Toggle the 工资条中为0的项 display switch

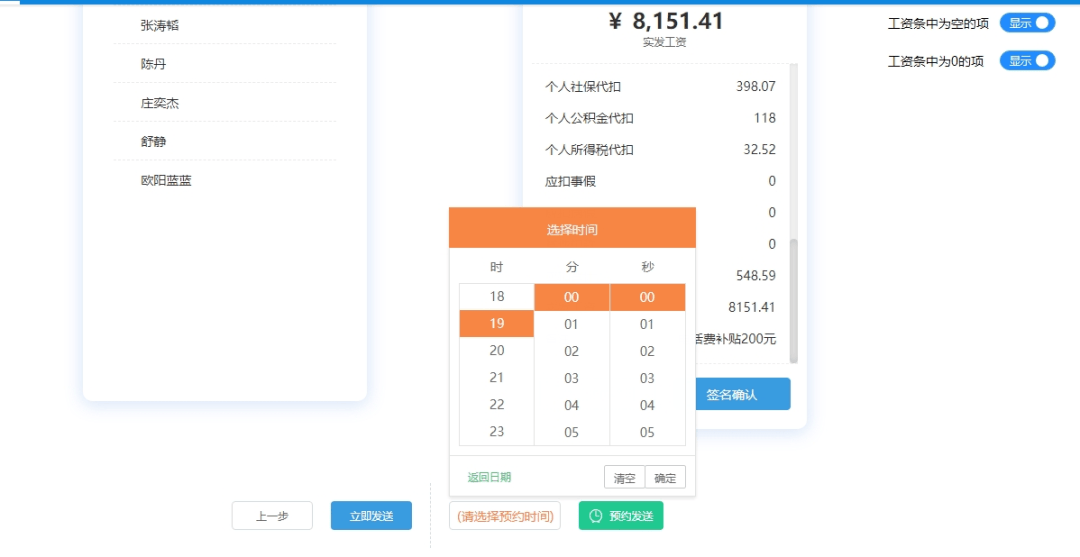(x=1027, y=61)
